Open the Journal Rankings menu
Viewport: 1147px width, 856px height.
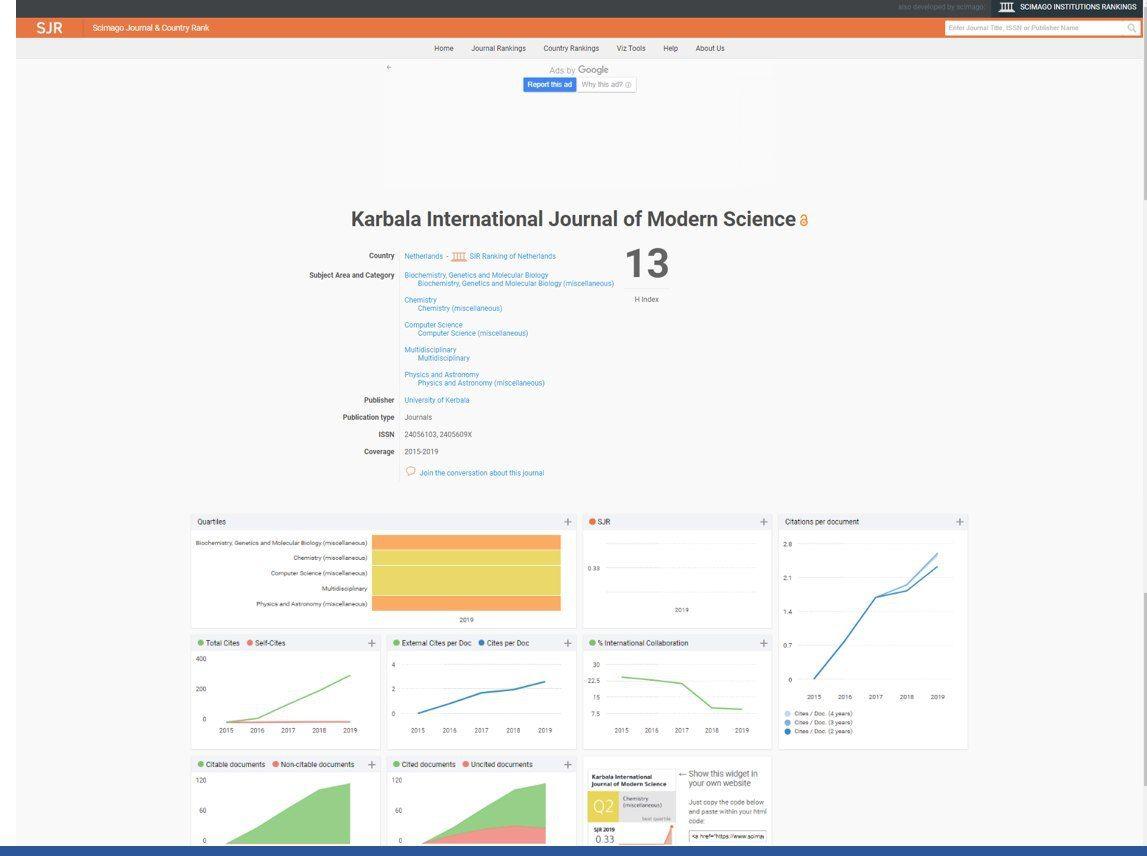[498, 48]
